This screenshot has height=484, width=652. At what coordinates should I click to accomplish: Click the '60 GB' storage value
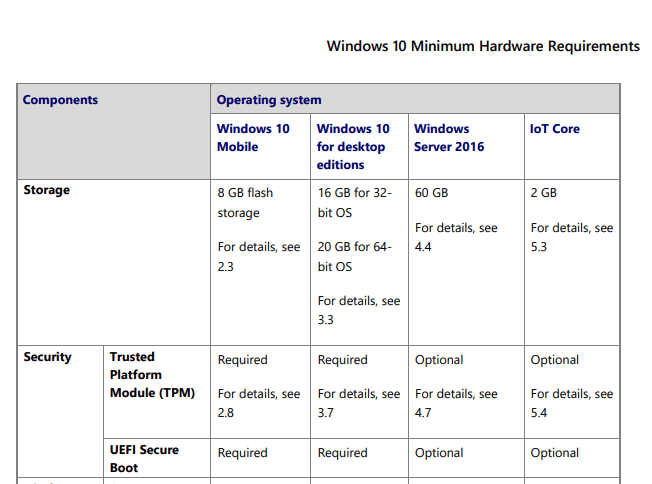coord(431,193)
